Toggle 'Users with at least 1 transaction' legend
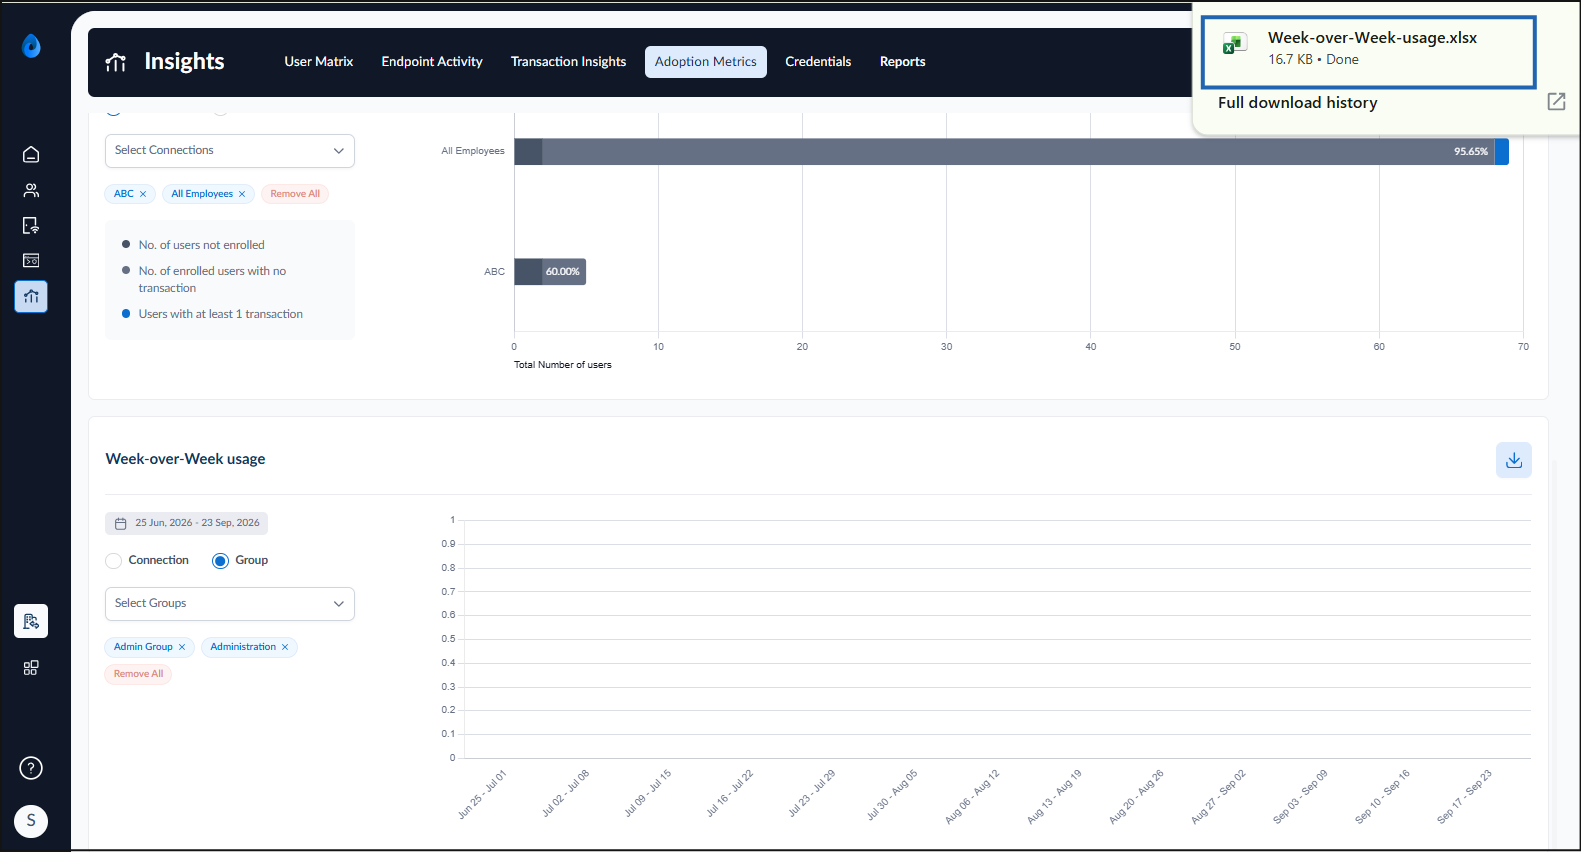 (212, 314)
